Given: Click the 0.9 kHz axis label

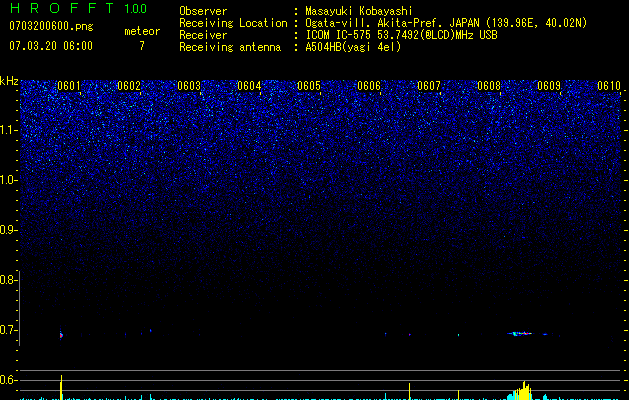Looking at the screenshot, I should [x=7, y=230].
